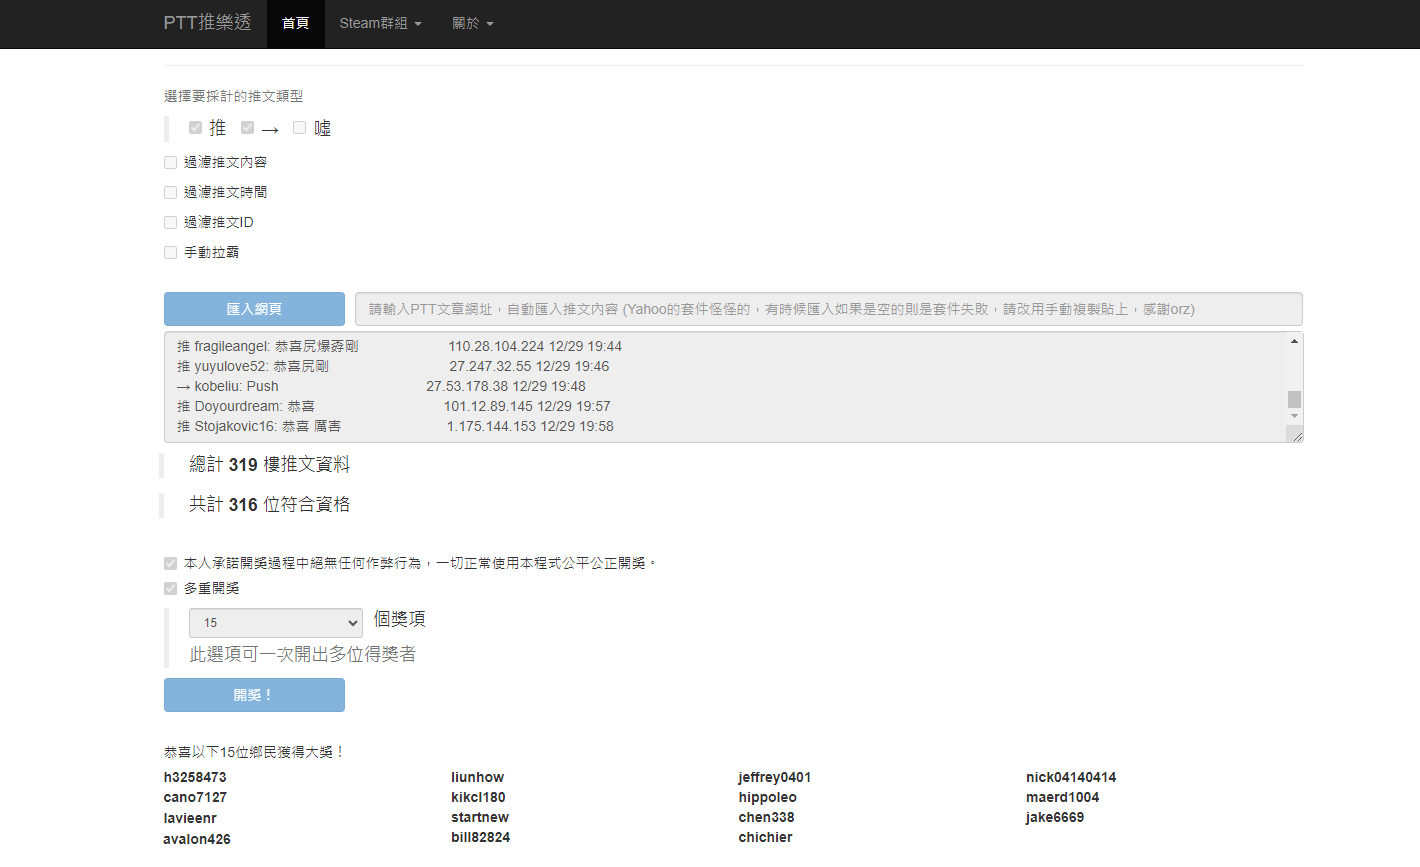The width and height of the screenshot is (1420, 867).
Task: Click winner name nick04140414
Action: click(x=1071, y=777)
